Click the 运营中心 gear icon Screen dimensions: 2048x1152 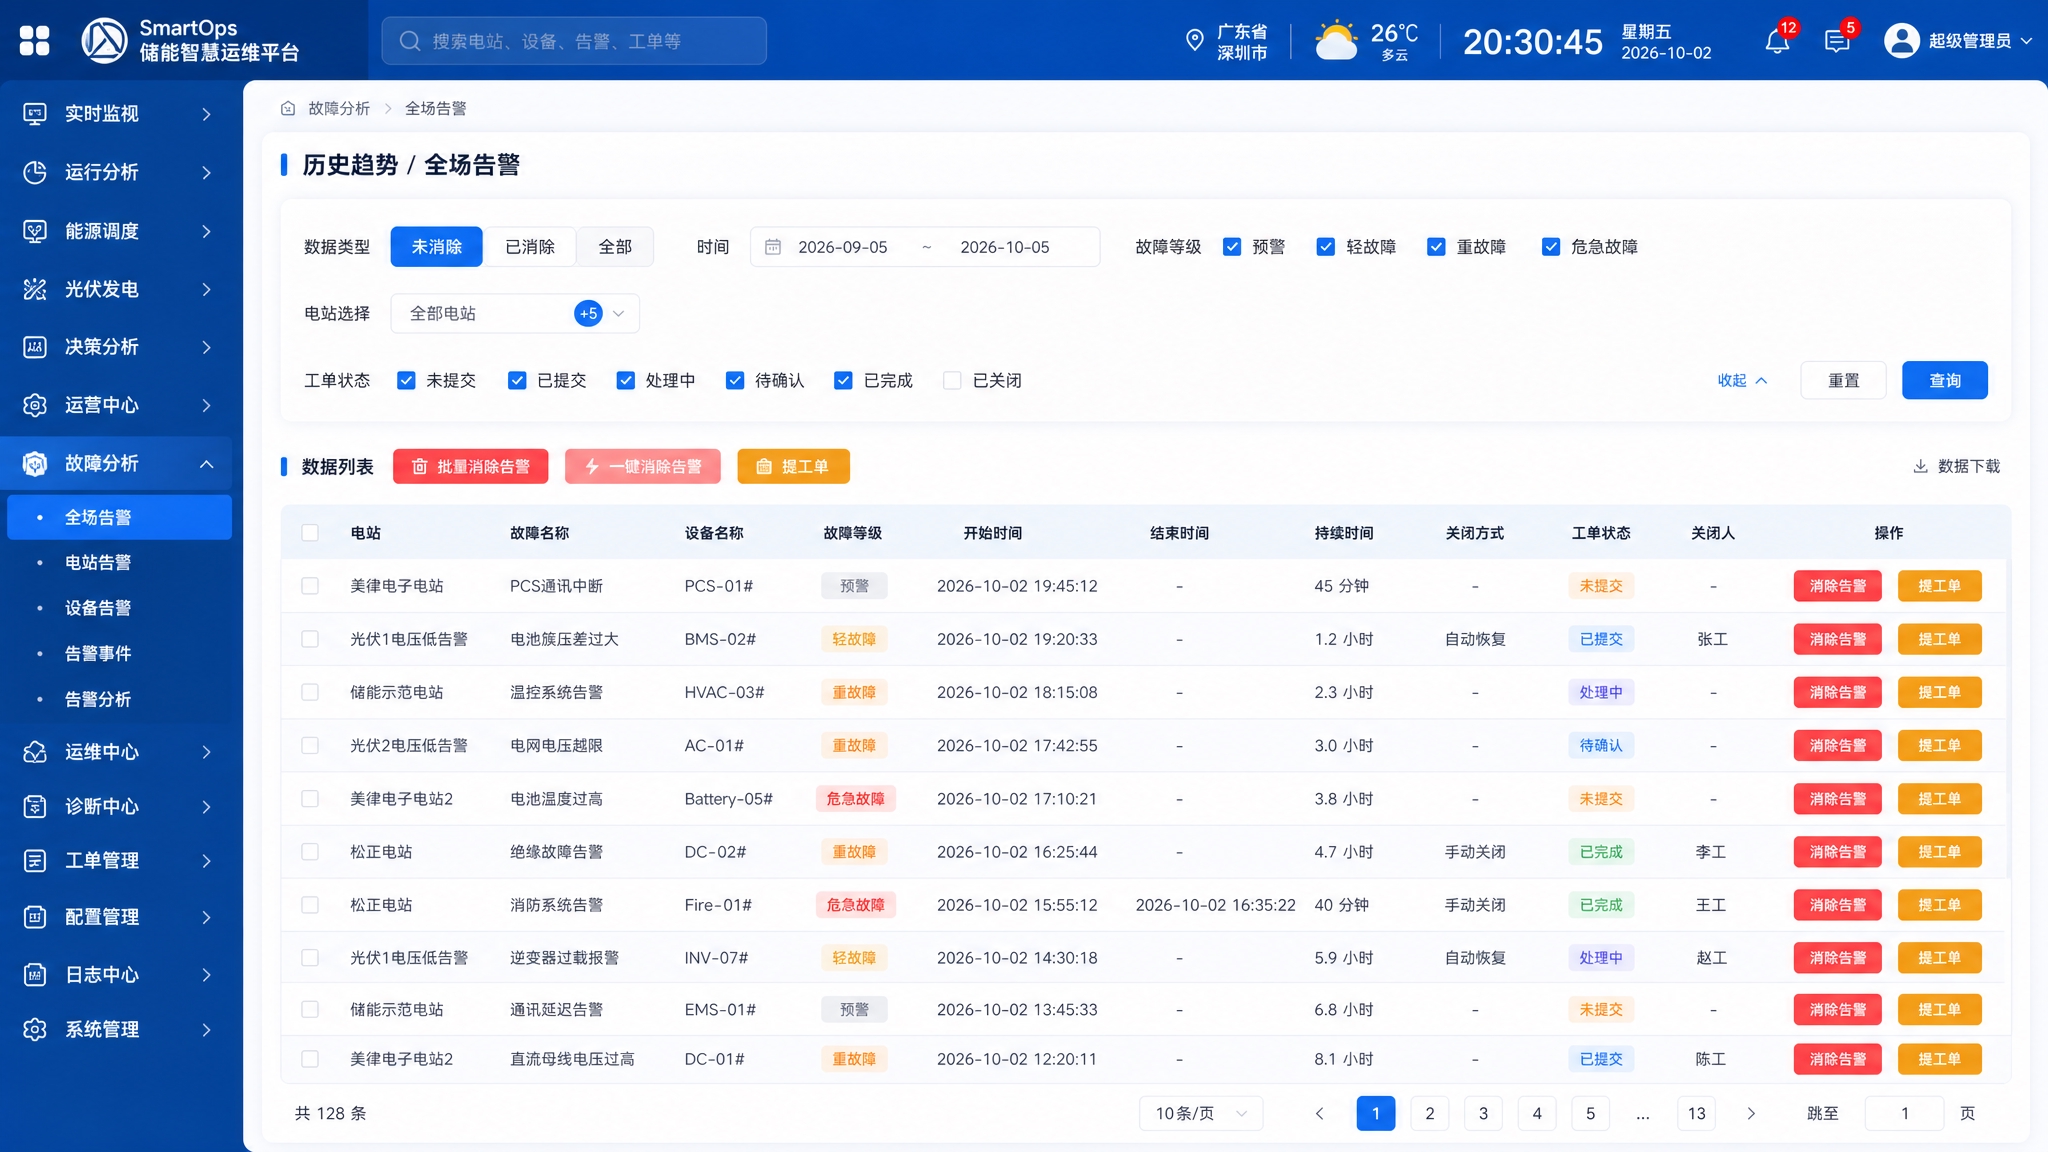(x=35, y=405)
